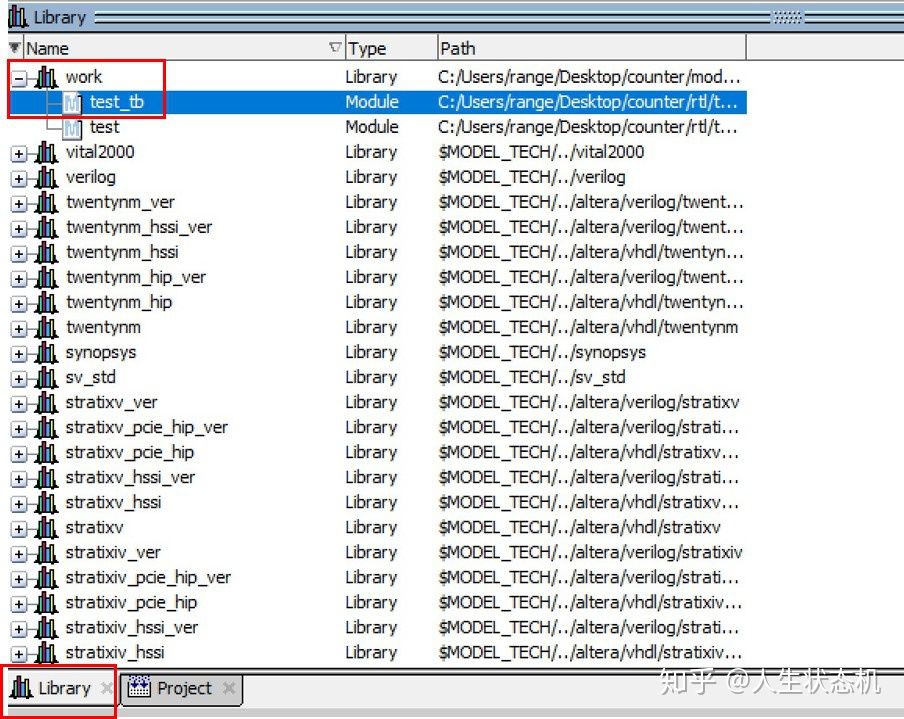Select the stratixiv_pcie_hip library name
This screenshot has width=904, height=719.
[131, 603]
